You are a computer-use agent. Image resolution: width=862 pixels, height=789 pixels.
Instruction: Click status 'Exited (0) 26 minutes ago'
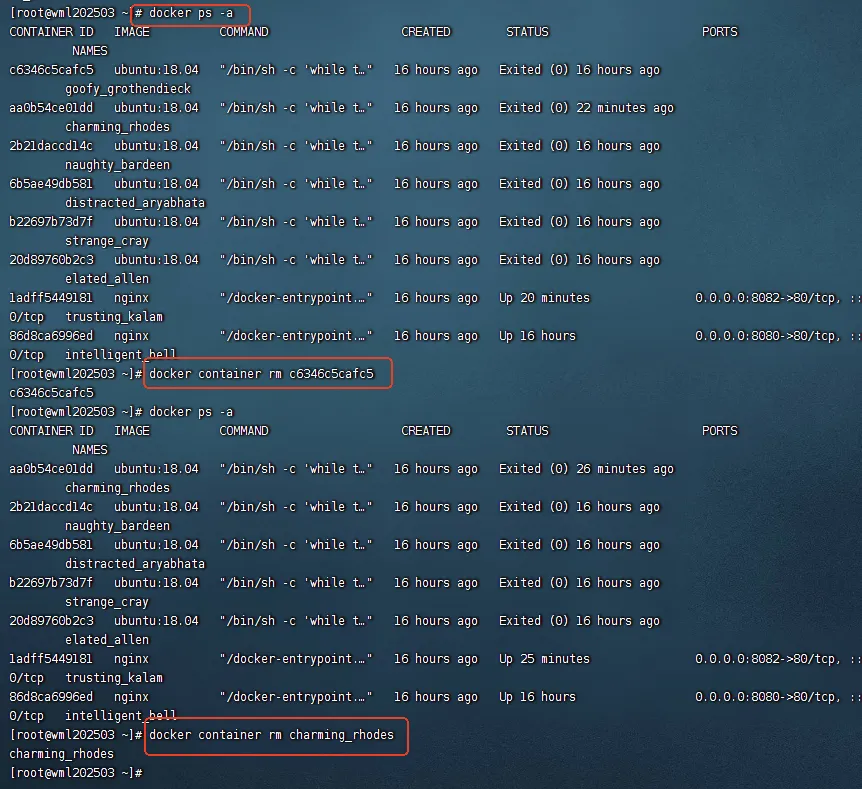(586, 469)
